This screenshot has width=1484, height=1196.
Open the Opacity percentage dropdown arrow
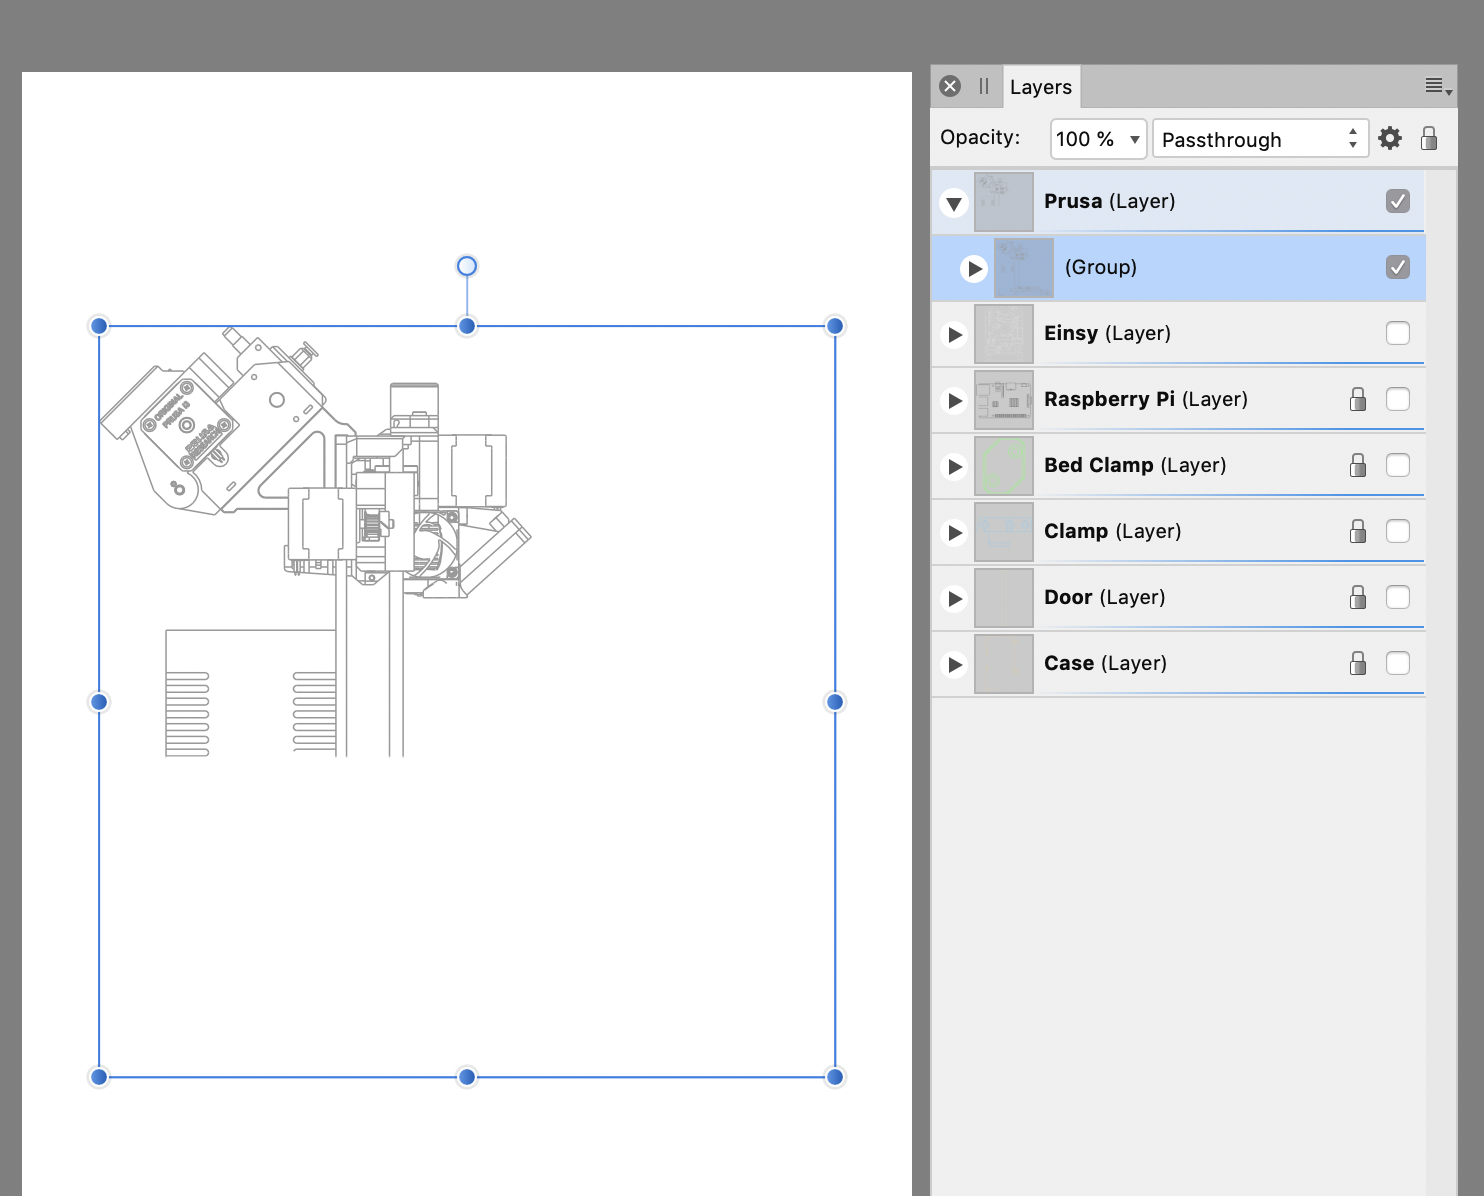[1134, 139]
